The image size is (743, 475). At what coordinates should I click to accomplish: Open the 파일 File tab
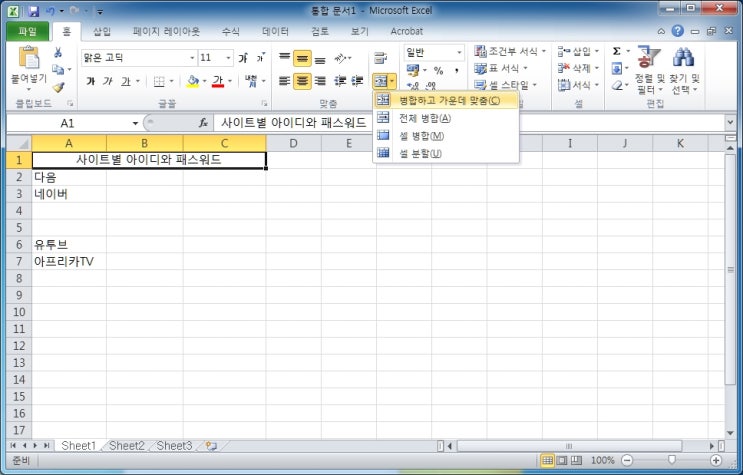click(27, 31)
